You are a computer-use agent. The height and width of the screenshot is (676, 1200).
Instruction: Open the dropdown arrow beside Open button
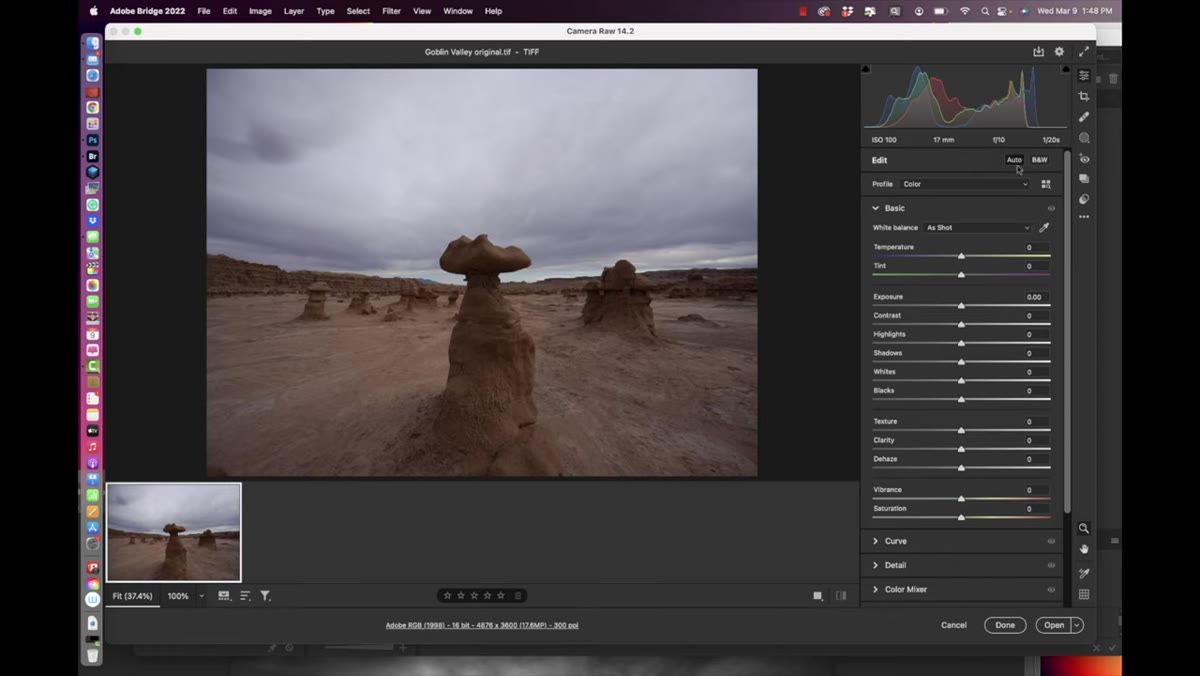pyautogui.click(x=1077, y=625)
